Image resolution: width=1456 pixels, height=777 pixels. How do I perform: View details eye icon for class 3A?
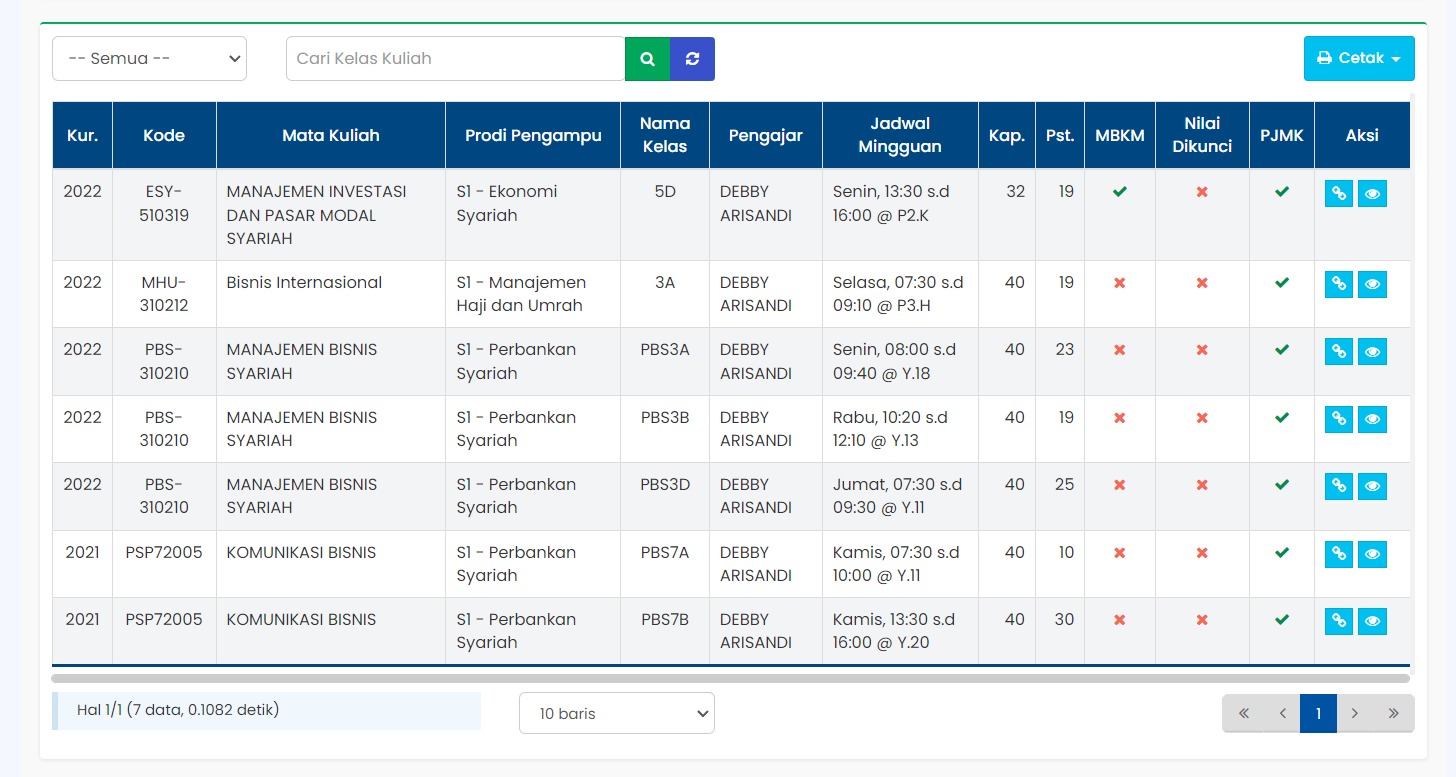[x=1373, y=285]
